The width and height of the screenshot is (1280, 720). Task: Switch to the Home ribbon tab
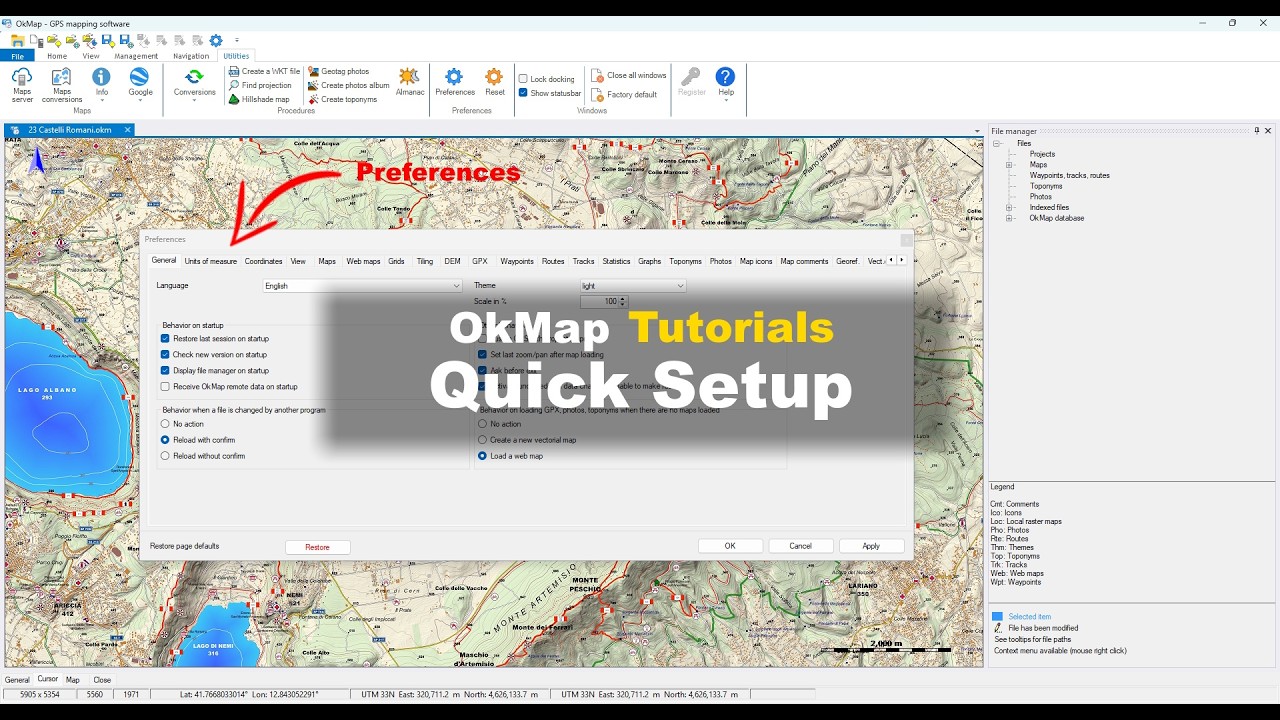[57, 56]
